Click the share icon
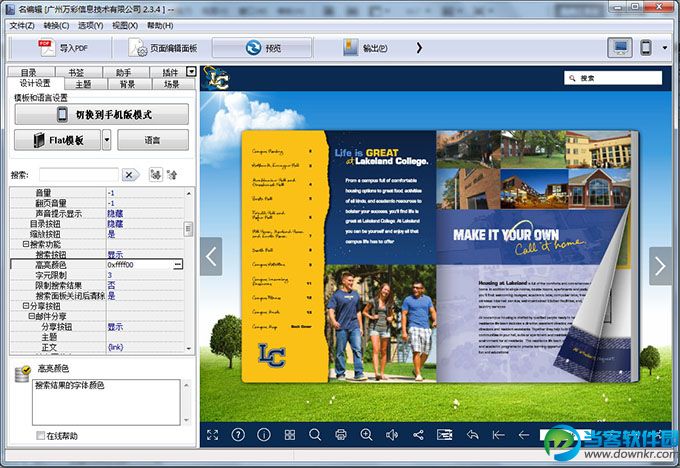The width and height of the screenshot is (680, 468). (418, 435)
